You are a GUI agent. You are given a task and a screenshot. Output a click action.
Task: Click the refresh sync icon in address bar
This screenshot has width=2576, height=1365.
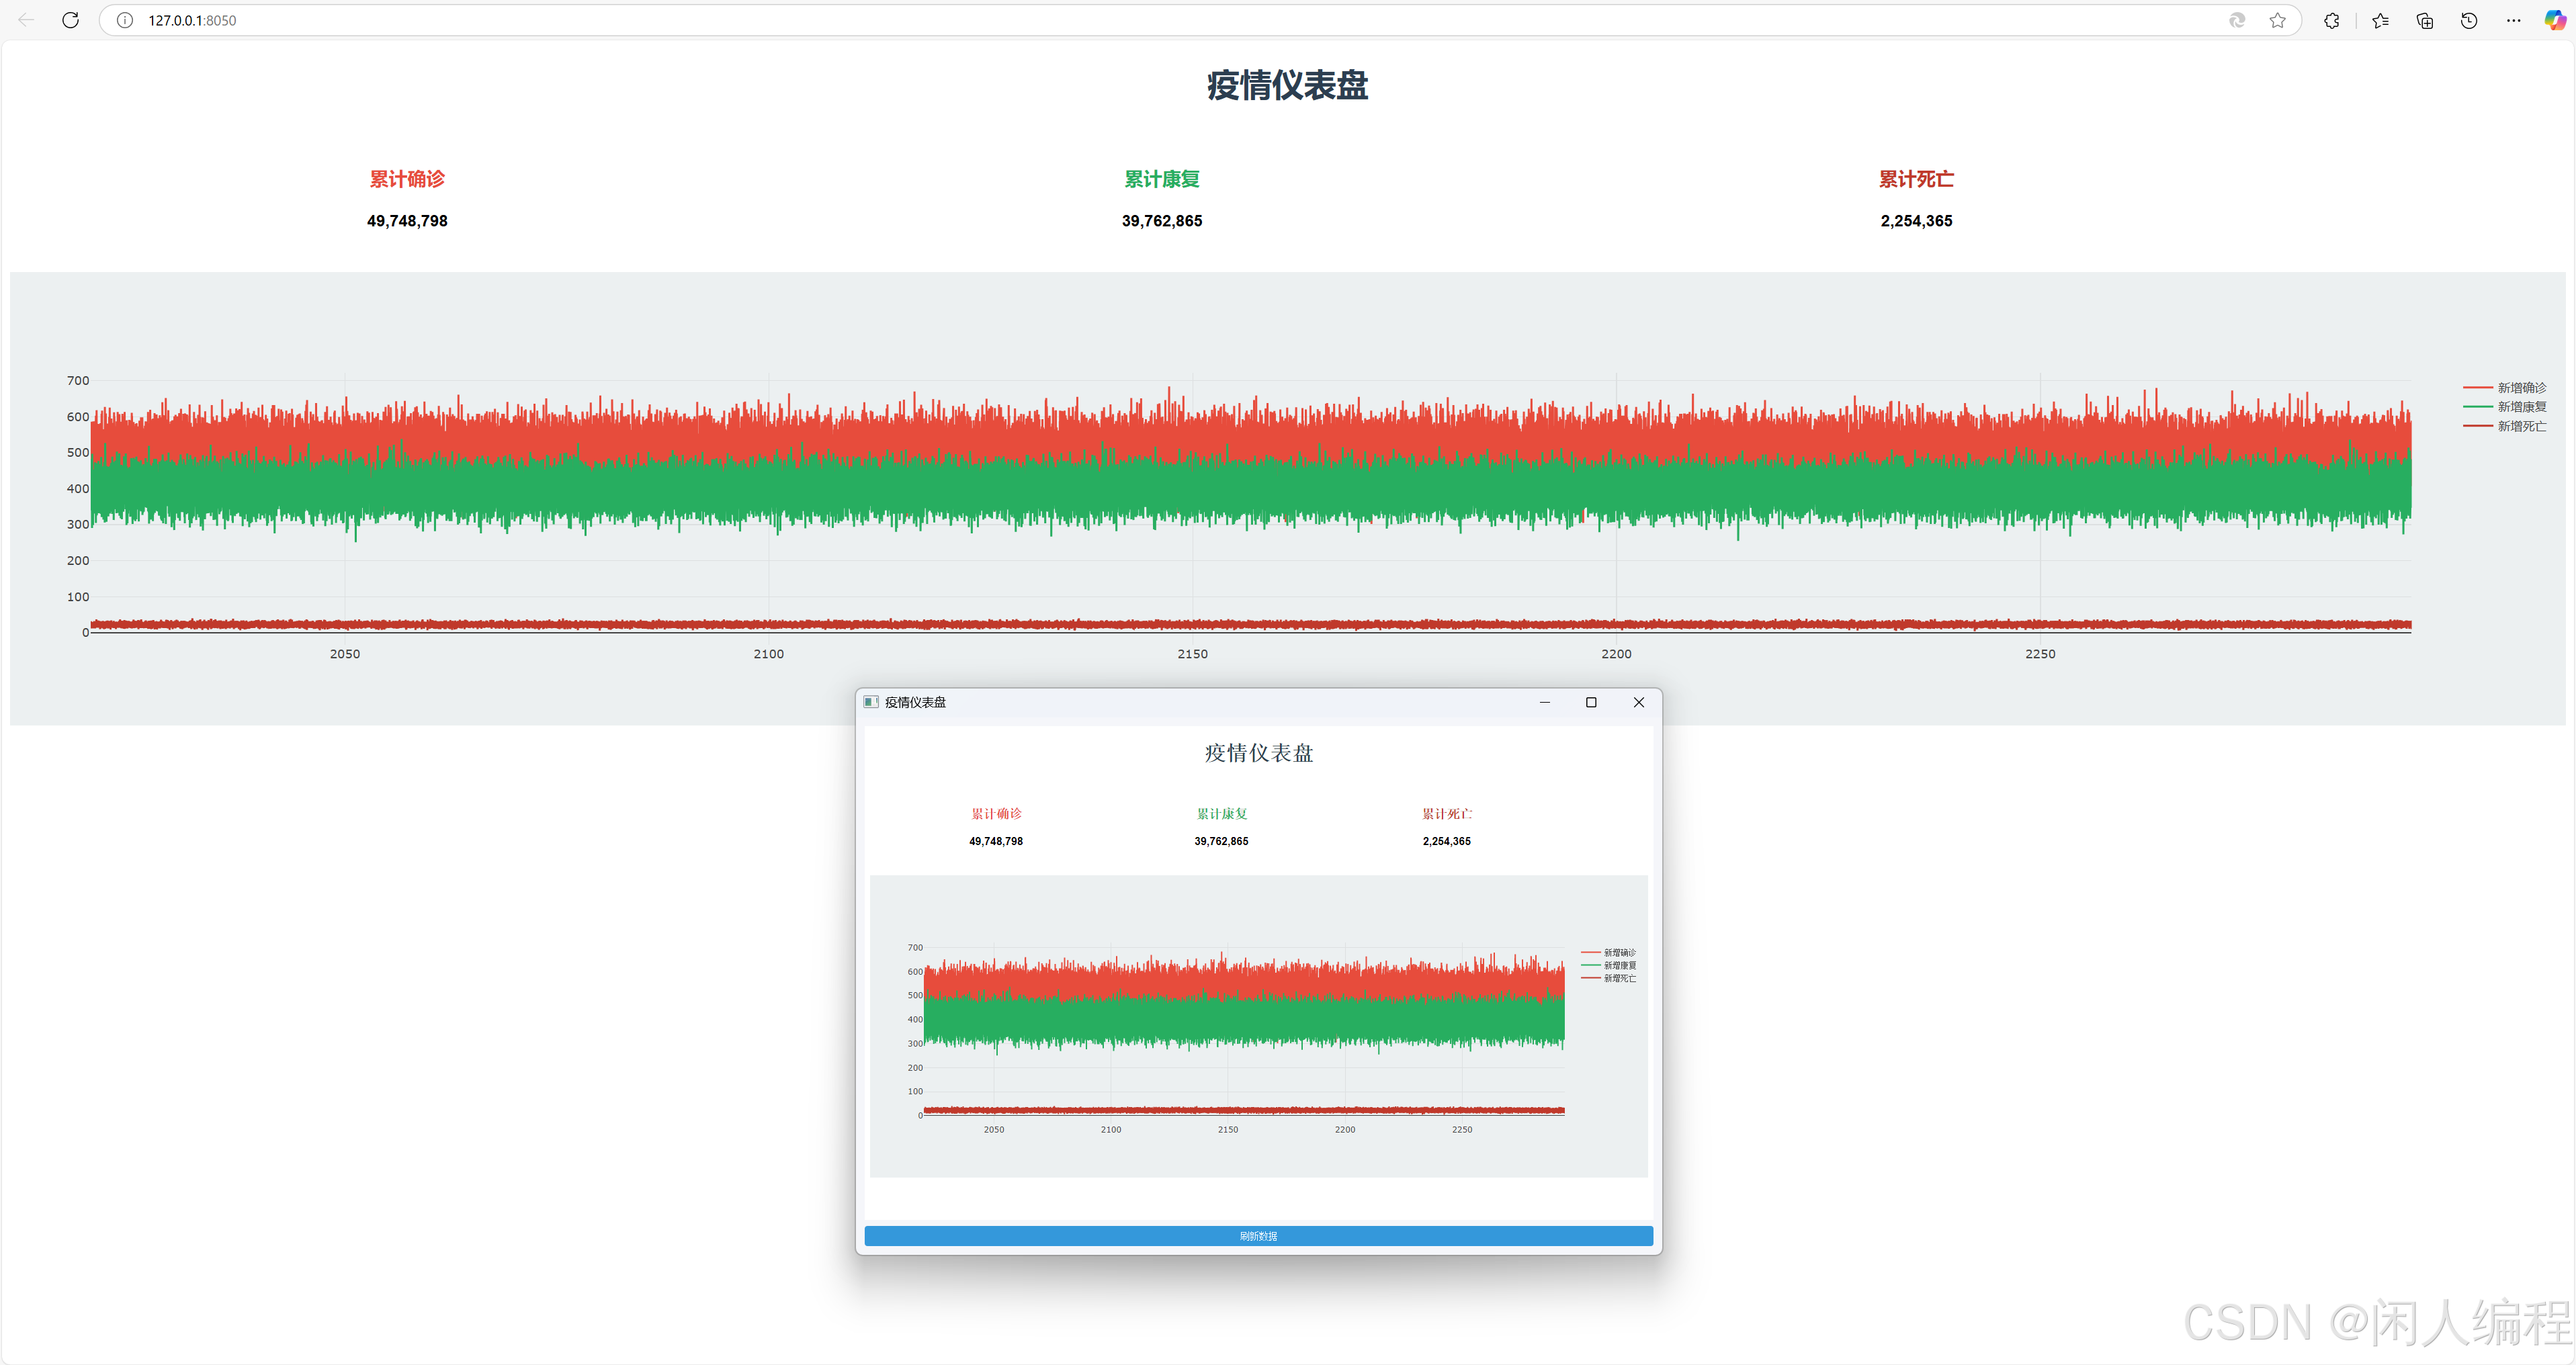coord(2237,20)
